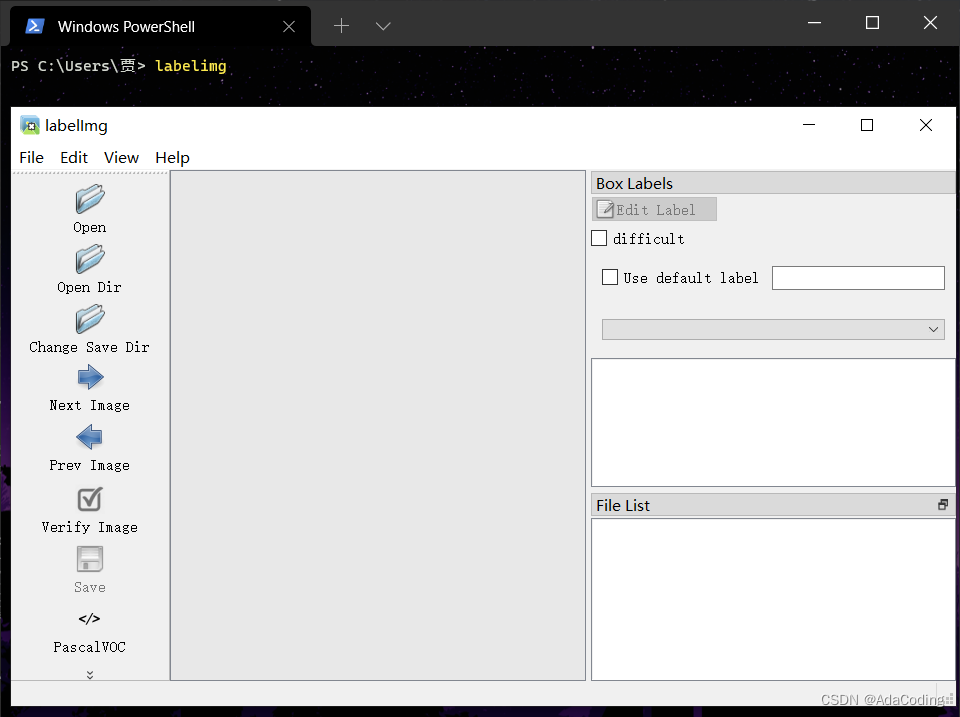Minimize the labelImg window
The width and height of the screenshot is (960, 717).
809,125
